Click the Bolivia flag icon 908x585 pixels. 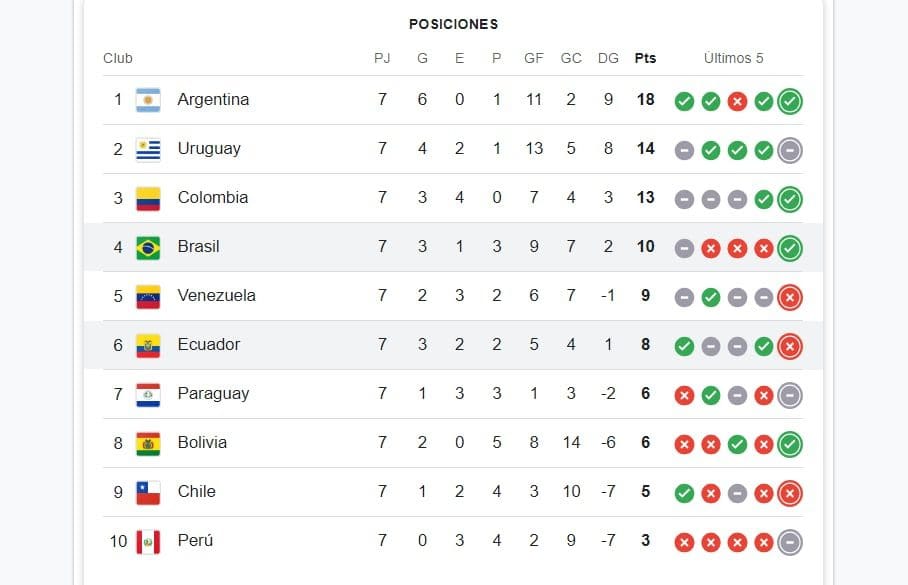tap(148, 443)
